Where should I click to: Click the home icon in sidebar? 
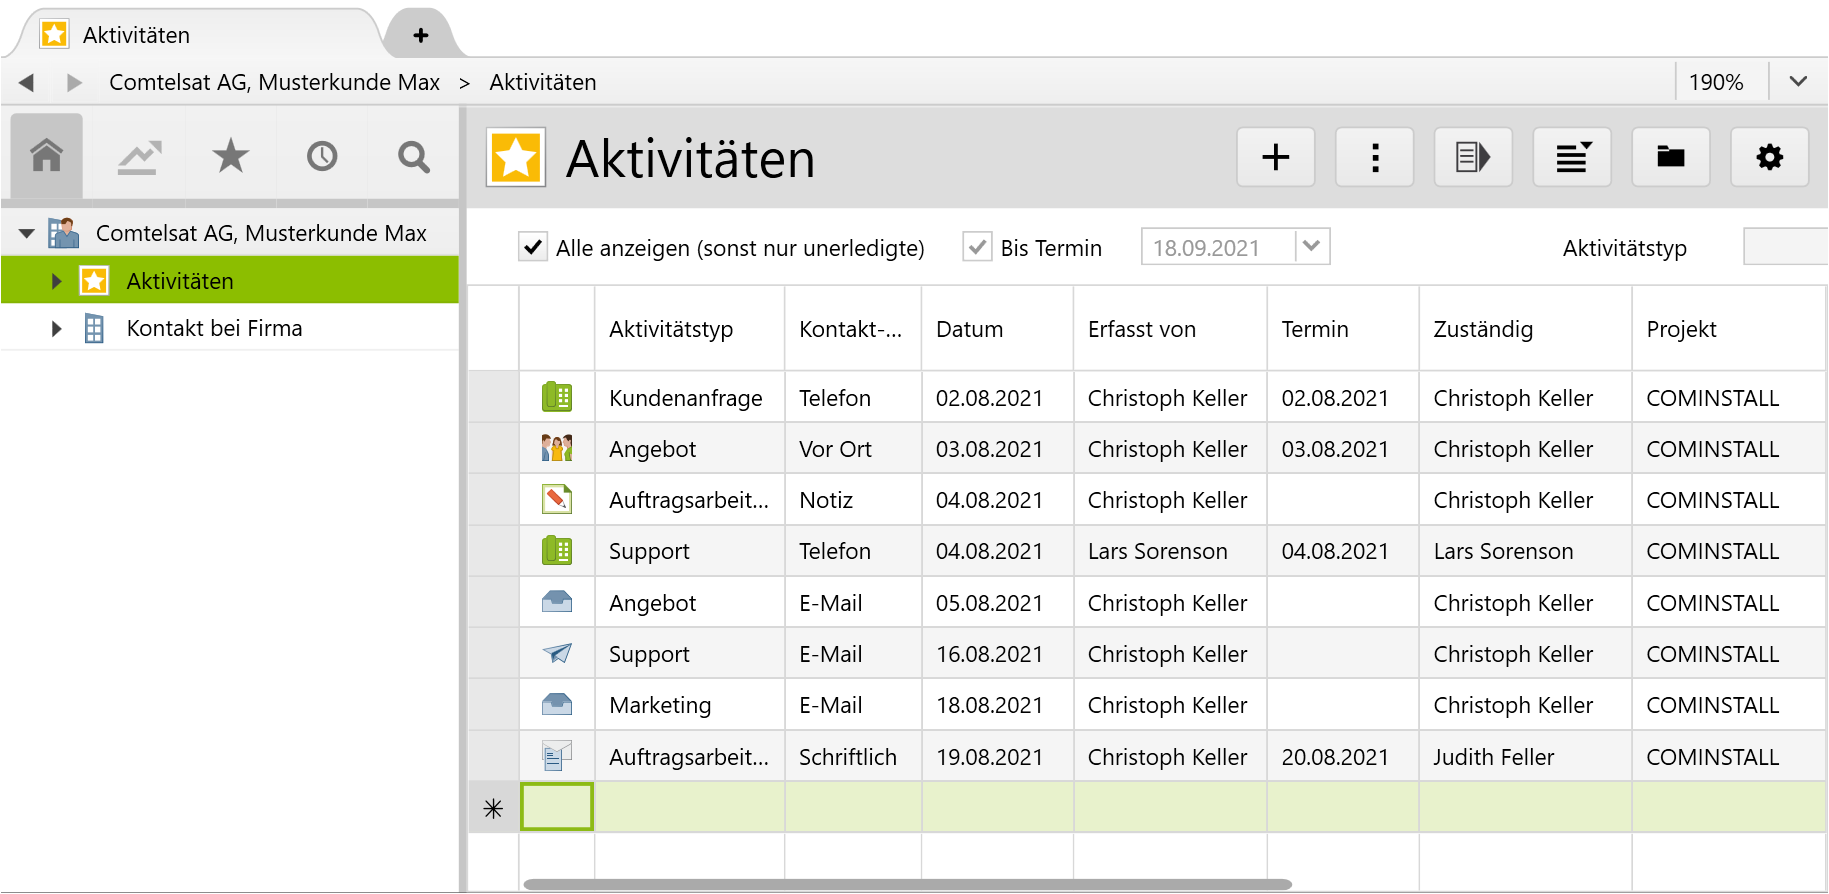(x=46, y=156)
